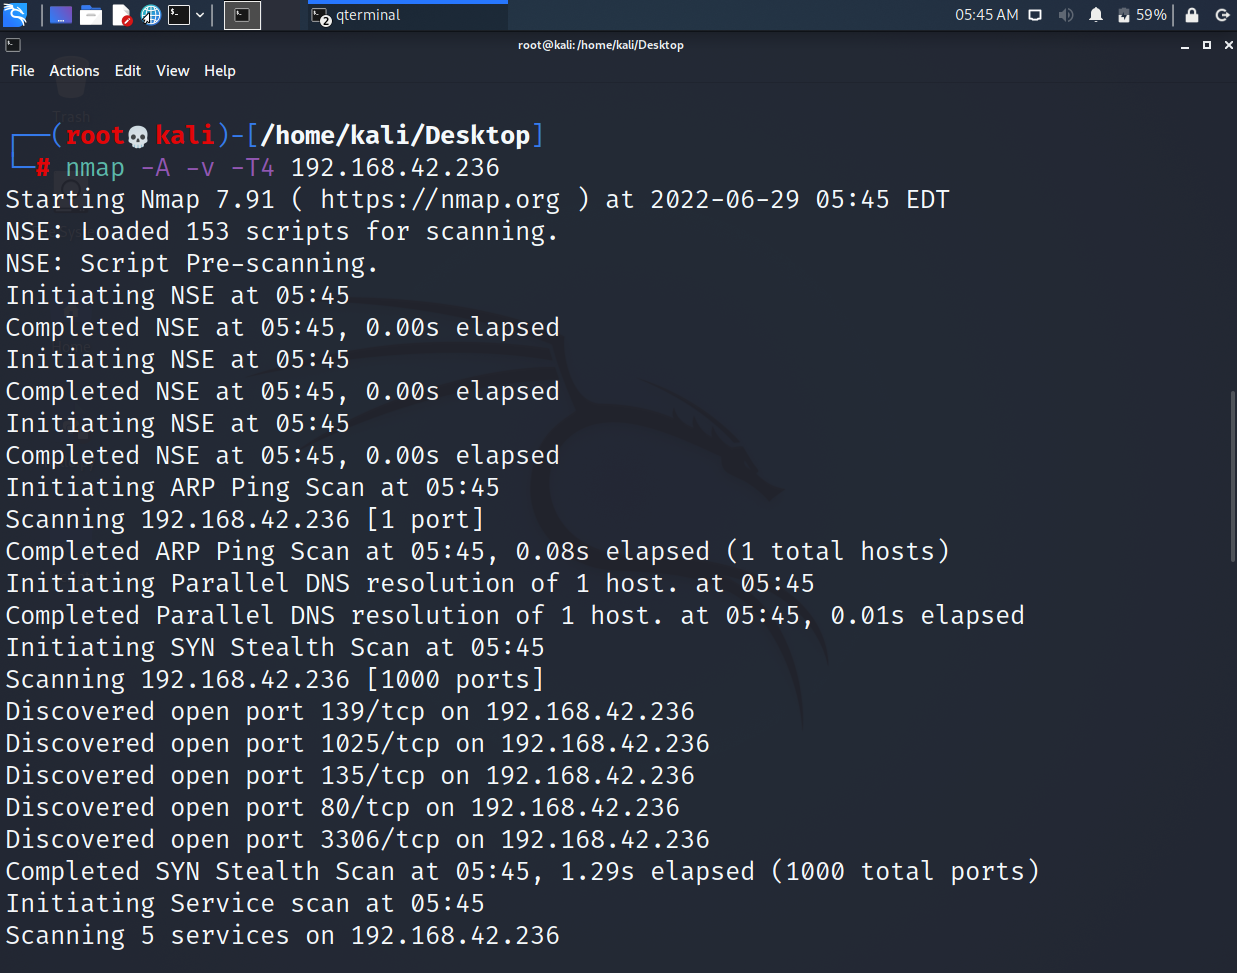Open the Help menu
This screenshot has height=973, width=1237.
[x=220, y=71]
